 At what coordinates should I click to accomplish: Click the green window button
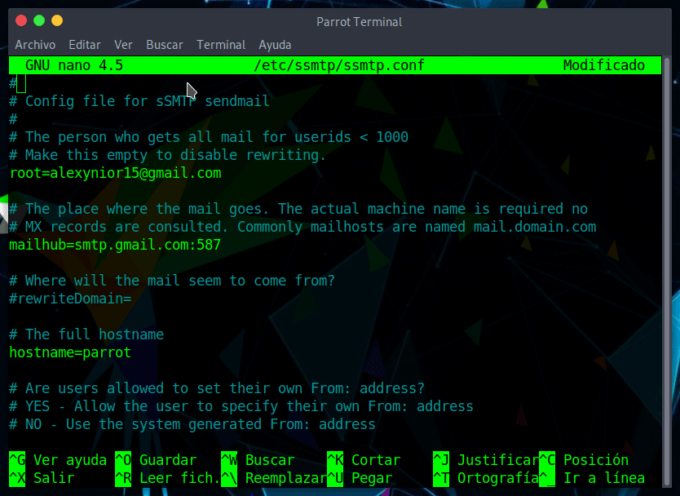[x=39, y=20]
